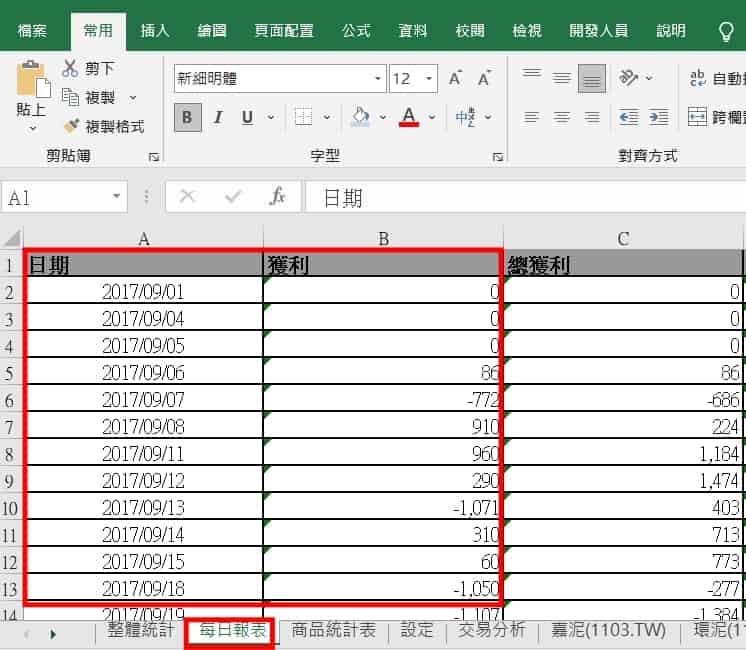Screen dimensions: 746x650
Task: Switch to the 公式 (Formulas) ribbon tab
Action: [356, 30]
